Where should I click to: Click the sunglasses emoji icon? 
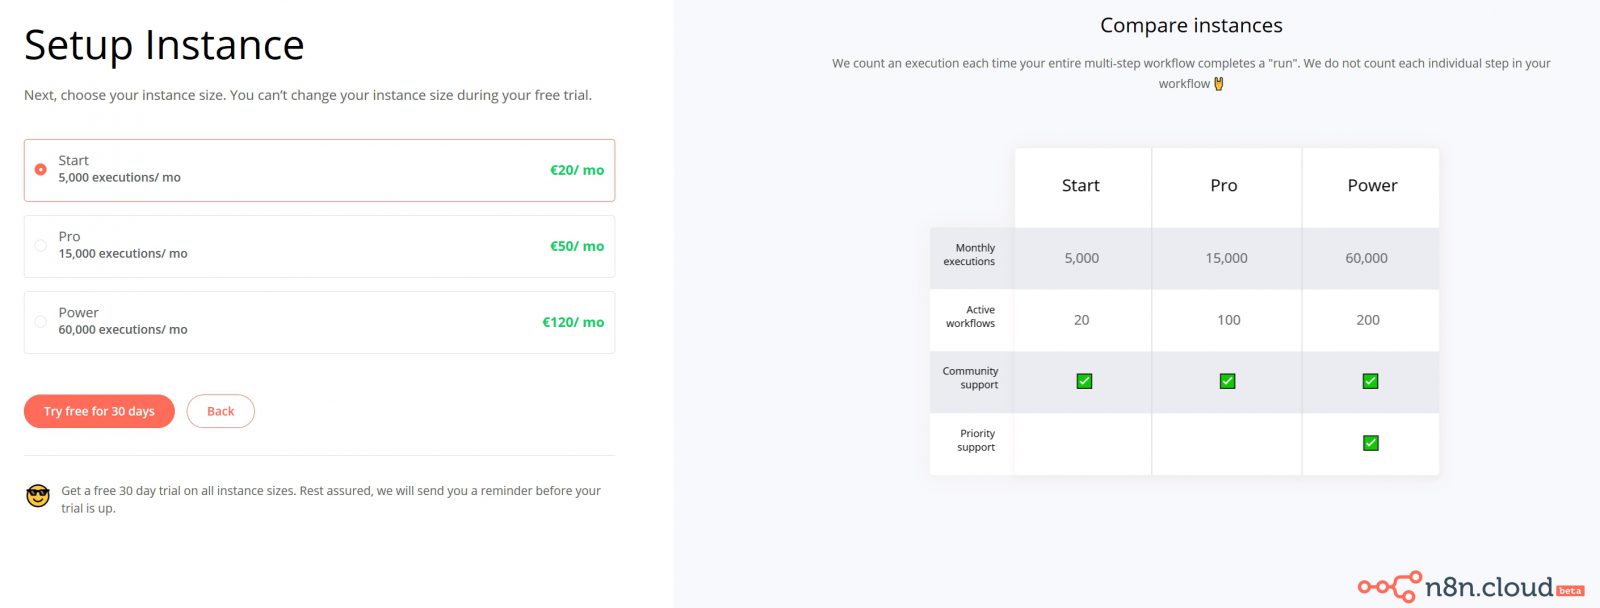point(38,496)
